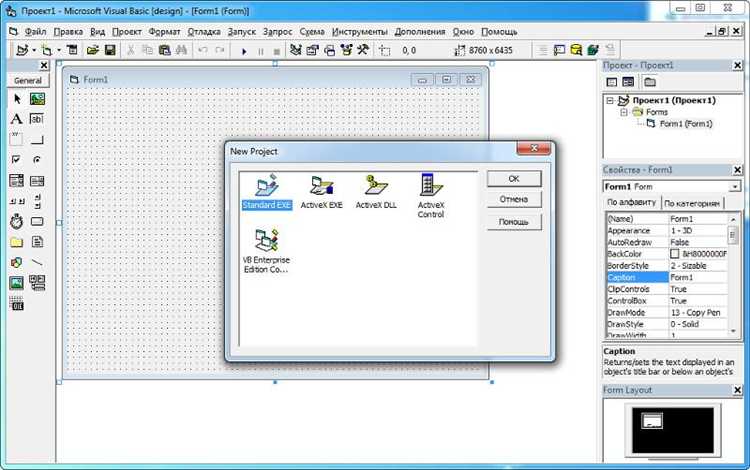Open the Отладка menu
This screenshot has width=750, height=470.
pos(204,32)
